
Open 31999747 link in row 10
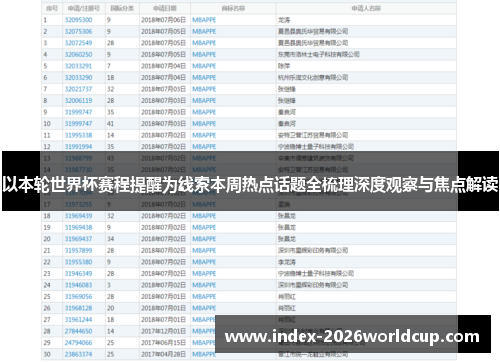click(78, 124)
